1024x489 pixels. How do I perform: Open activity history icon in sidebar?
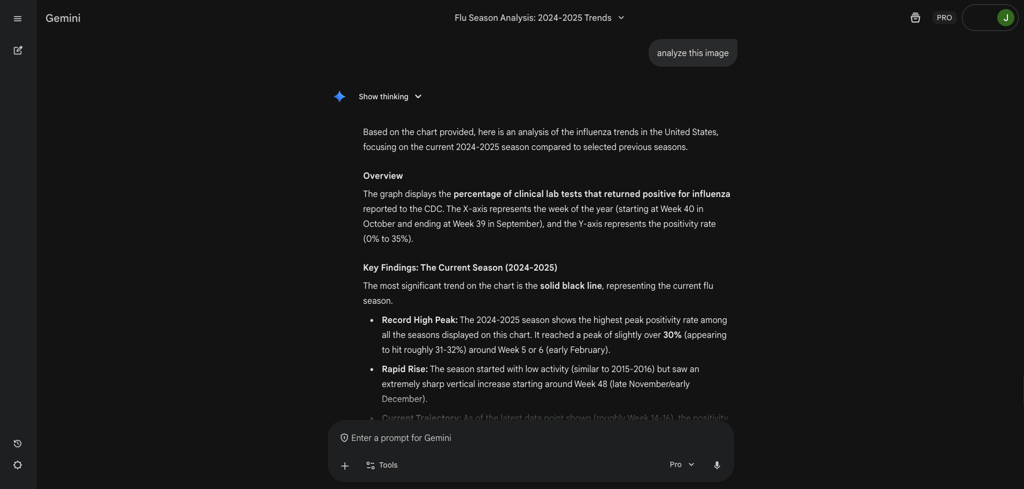click(x=18, y=444)
